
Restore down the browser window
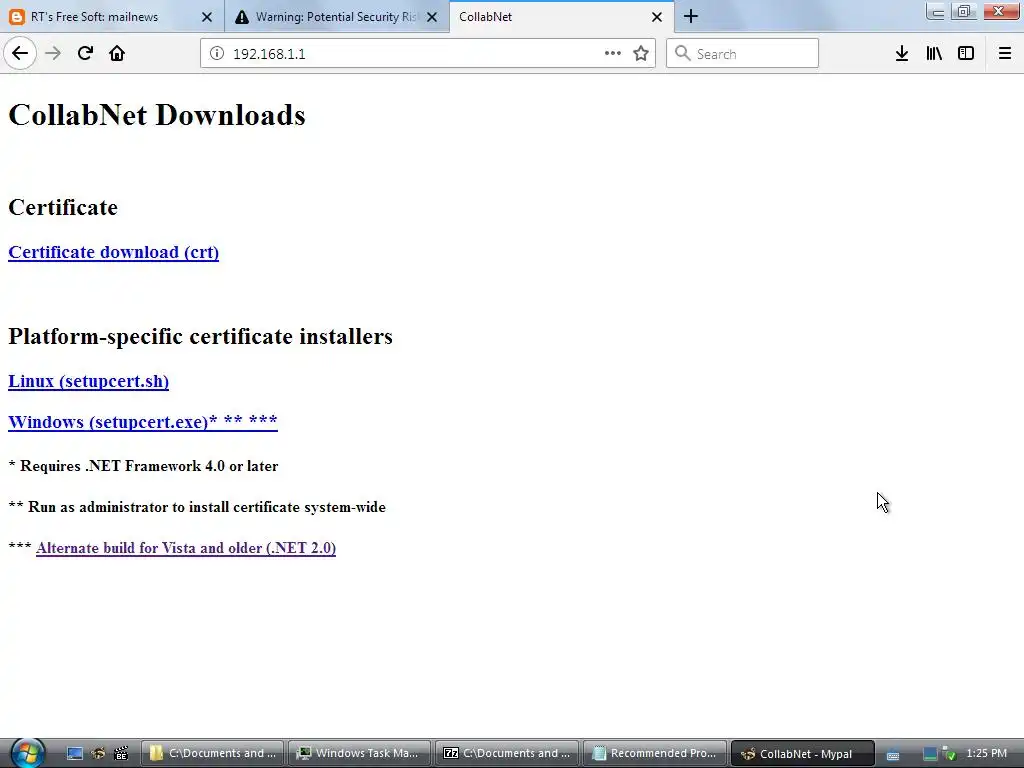coord(963,11)
